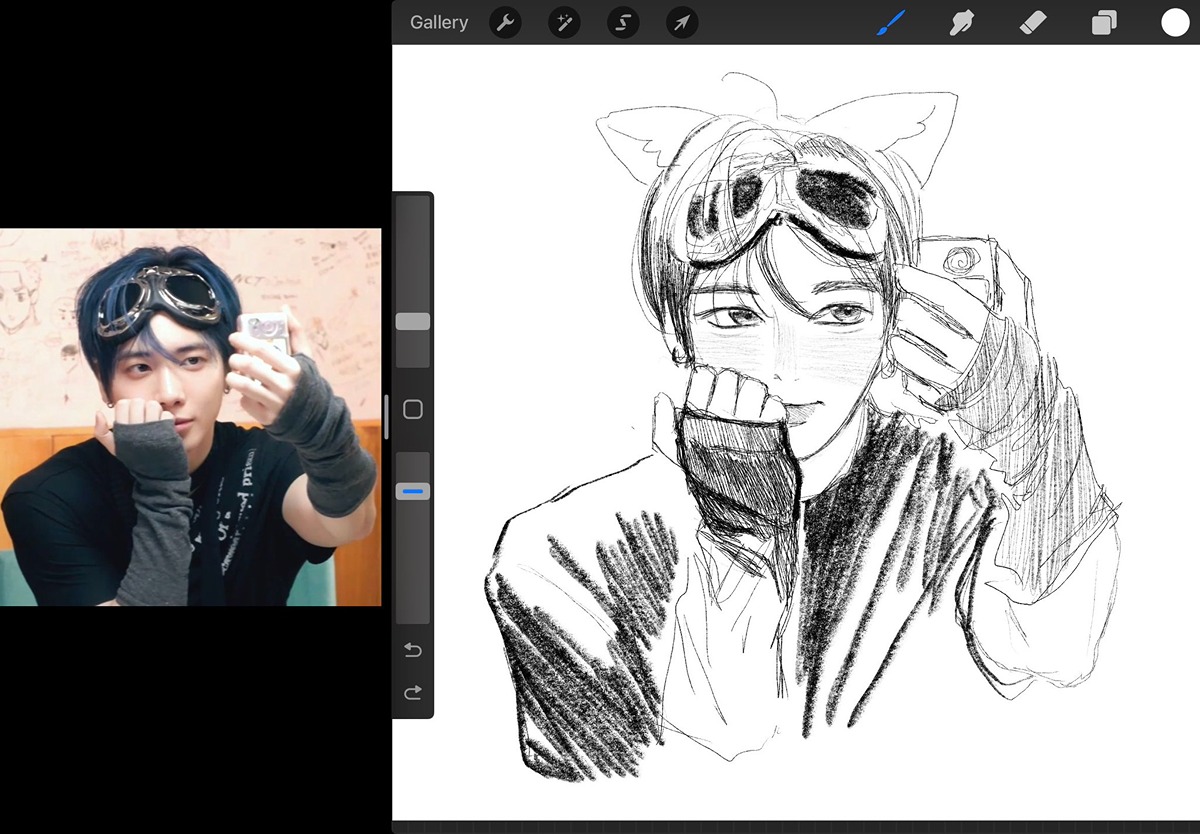Select the Eraser tool

[1032, 23]
